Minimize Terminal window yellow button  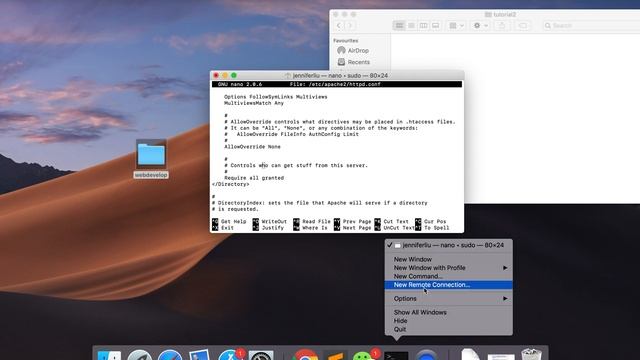coord(225,76)
